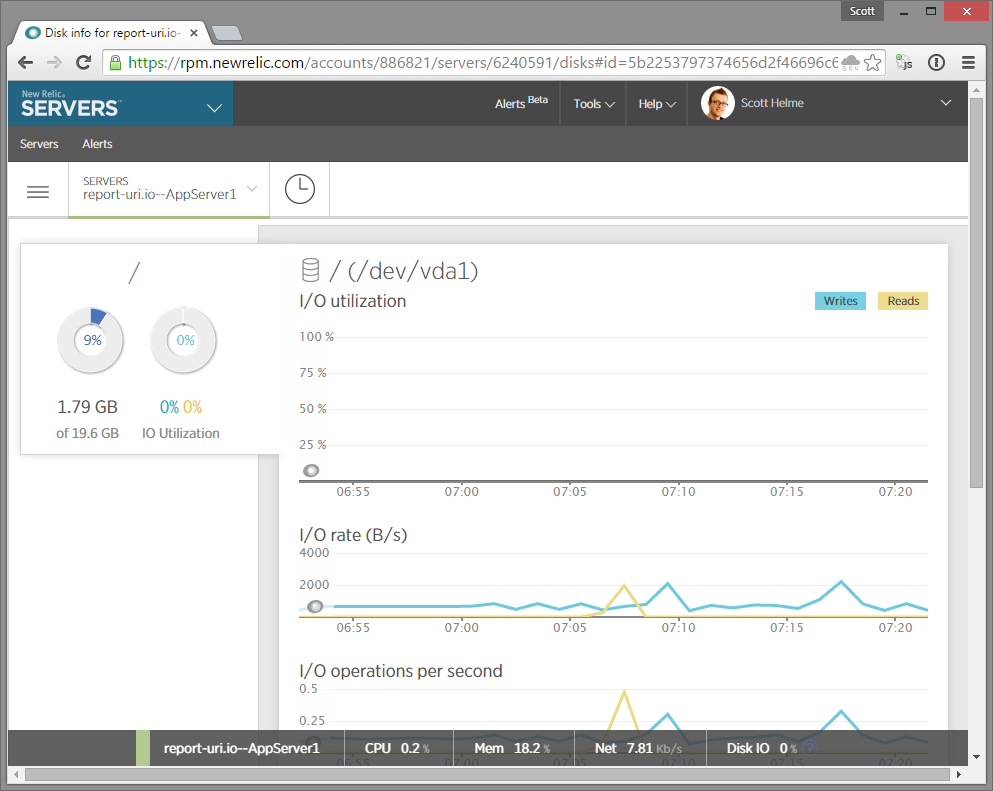Expand the New Relic SERVERS product dropdown
Screen dimensions: 993x791
215,108
